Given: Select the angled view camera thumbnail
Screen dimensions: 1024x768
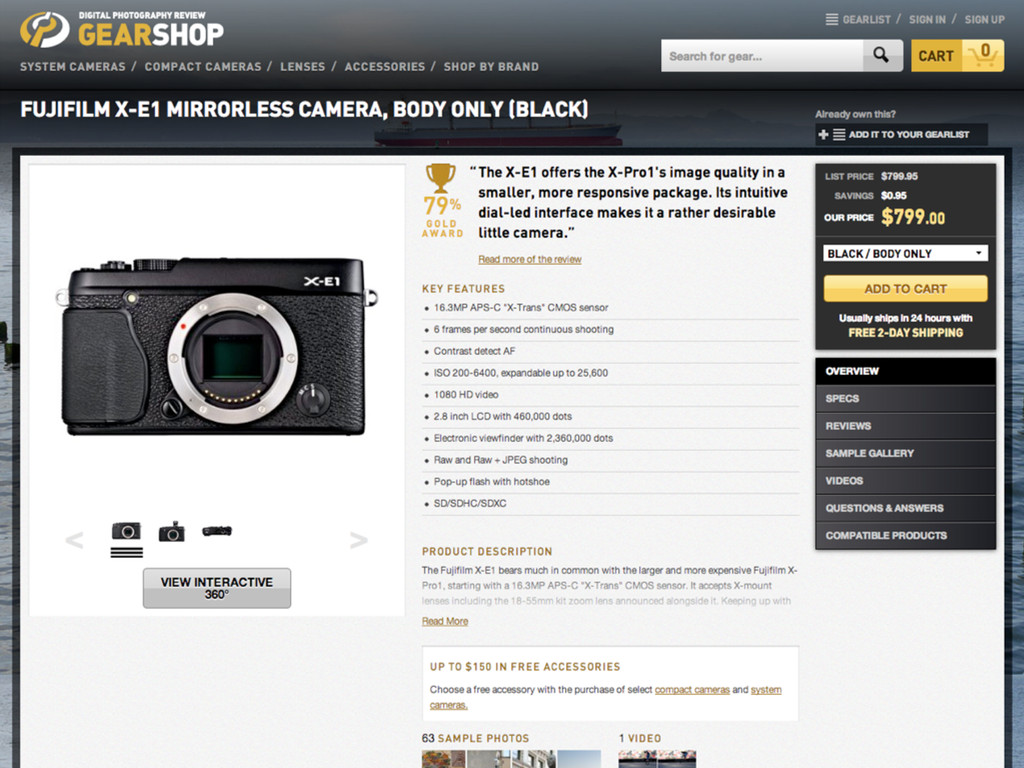Looking at the screenshot, I should [172, 532].
